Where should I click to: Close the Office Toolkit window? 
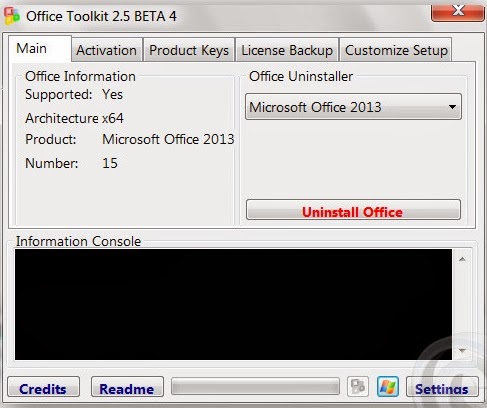458,12
